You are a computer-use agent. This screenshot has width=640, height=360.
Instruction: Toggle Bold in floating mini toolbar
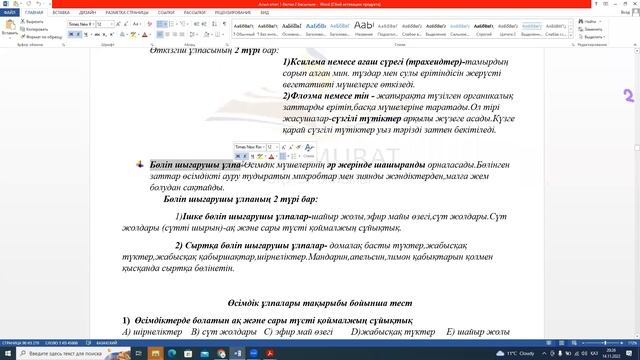tap(238, 156)
